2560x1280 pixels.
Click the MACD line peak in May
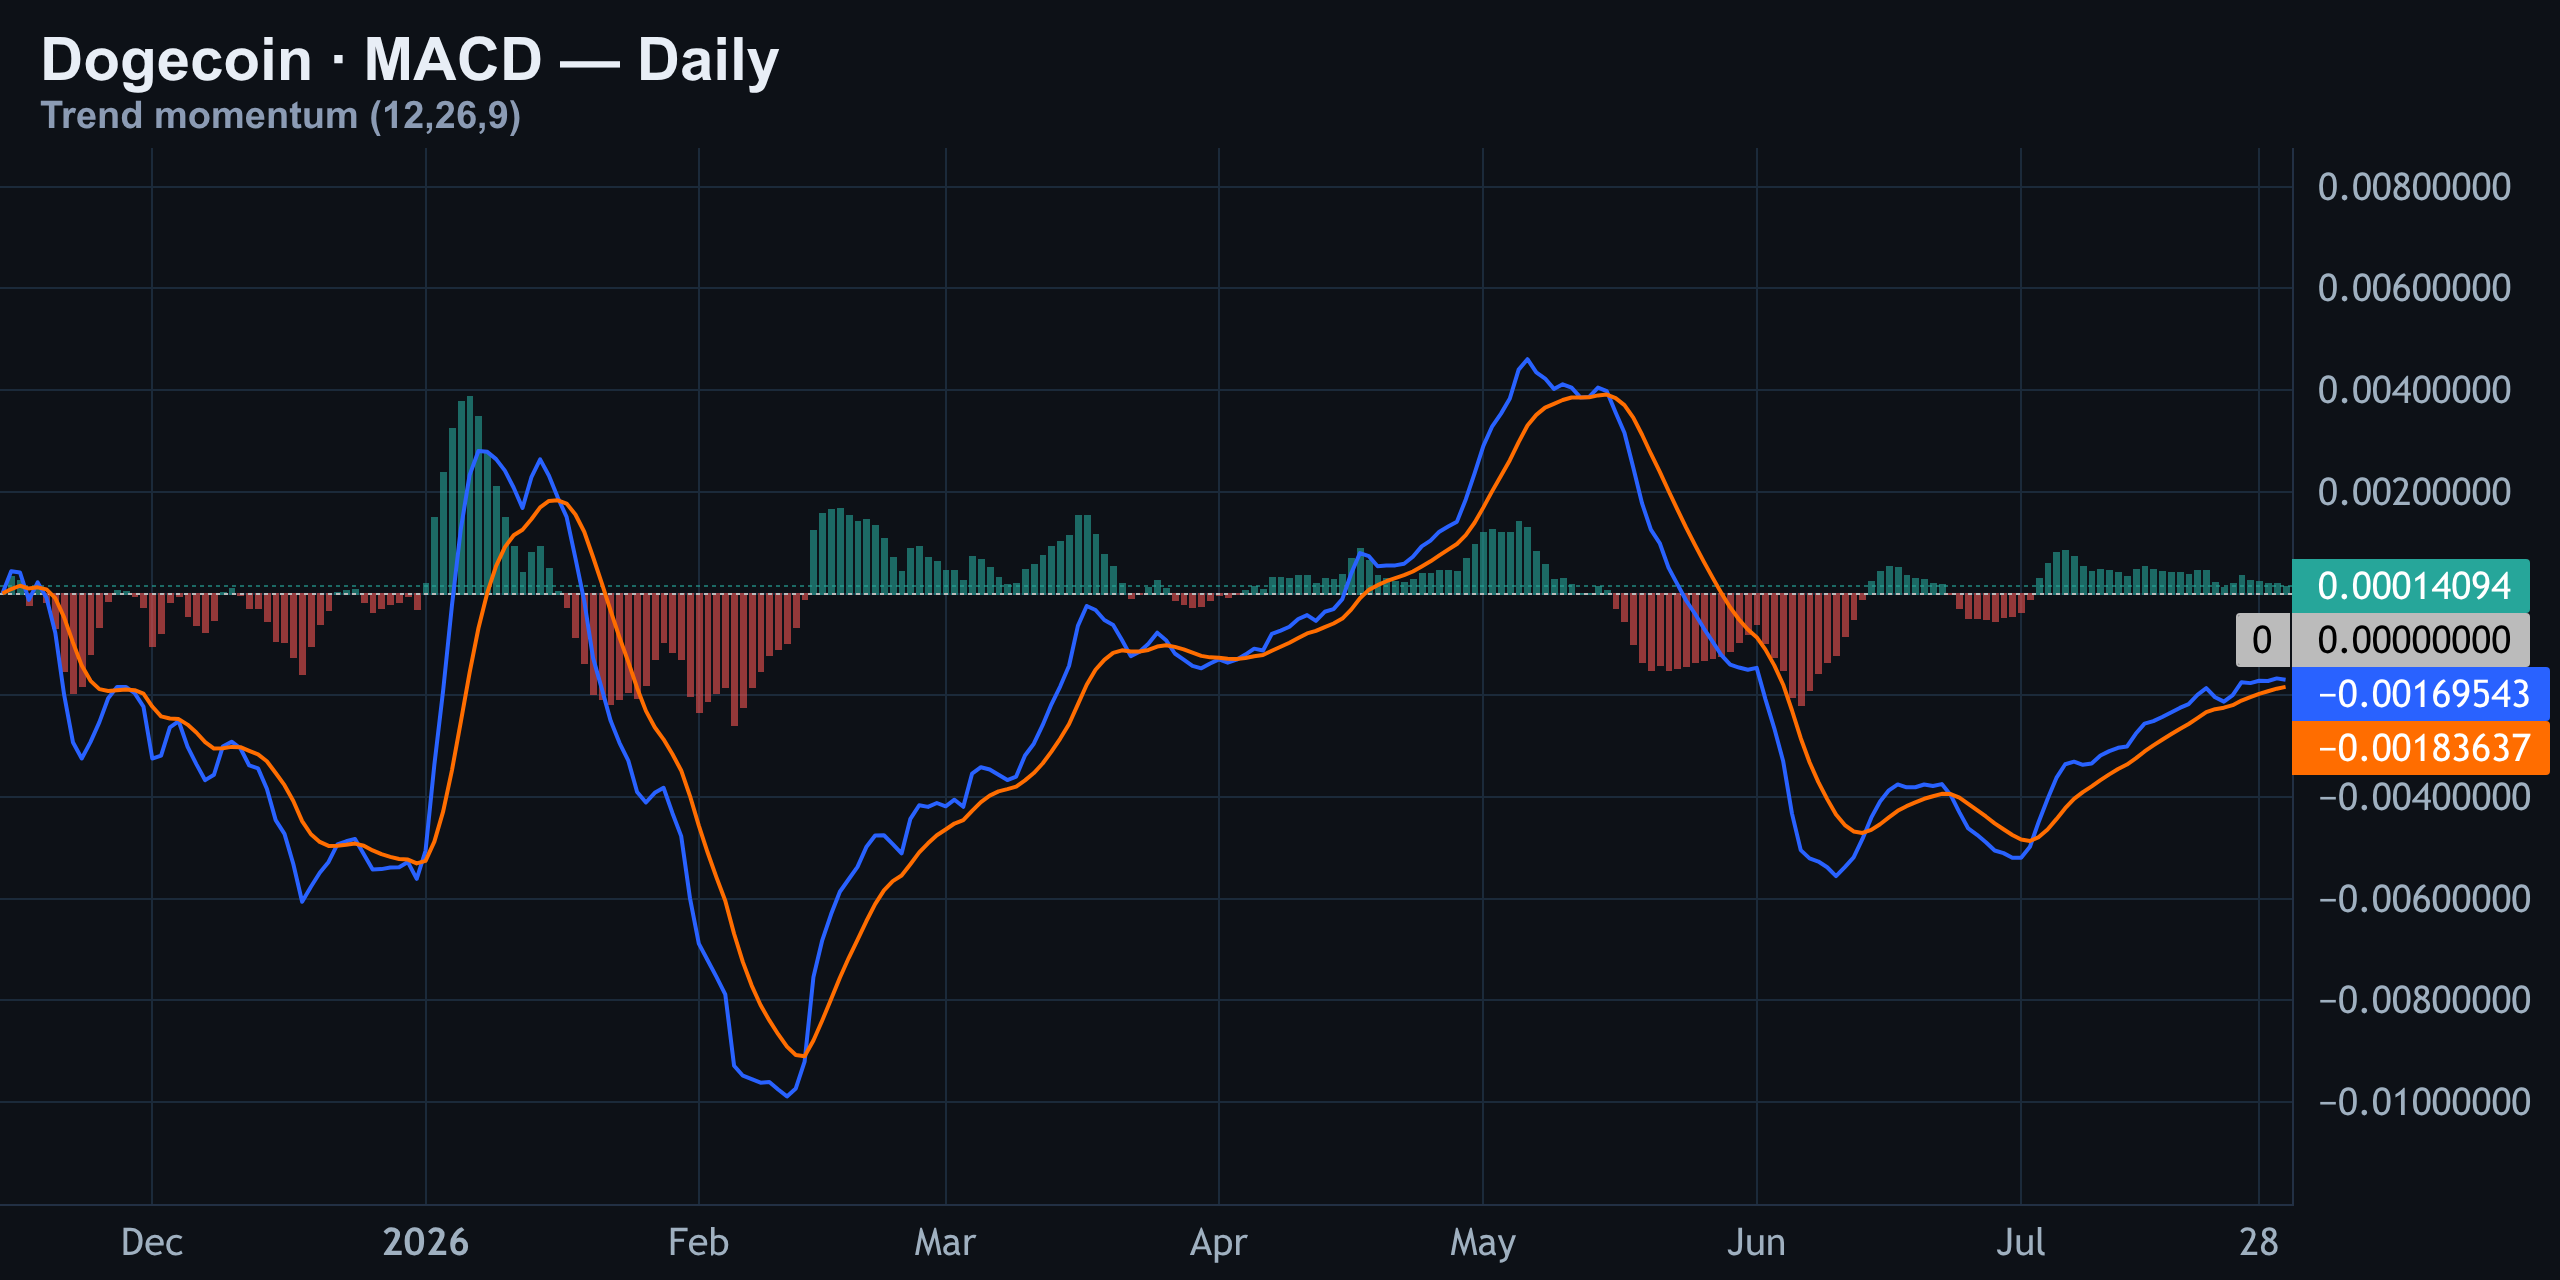click(1527, 359)
